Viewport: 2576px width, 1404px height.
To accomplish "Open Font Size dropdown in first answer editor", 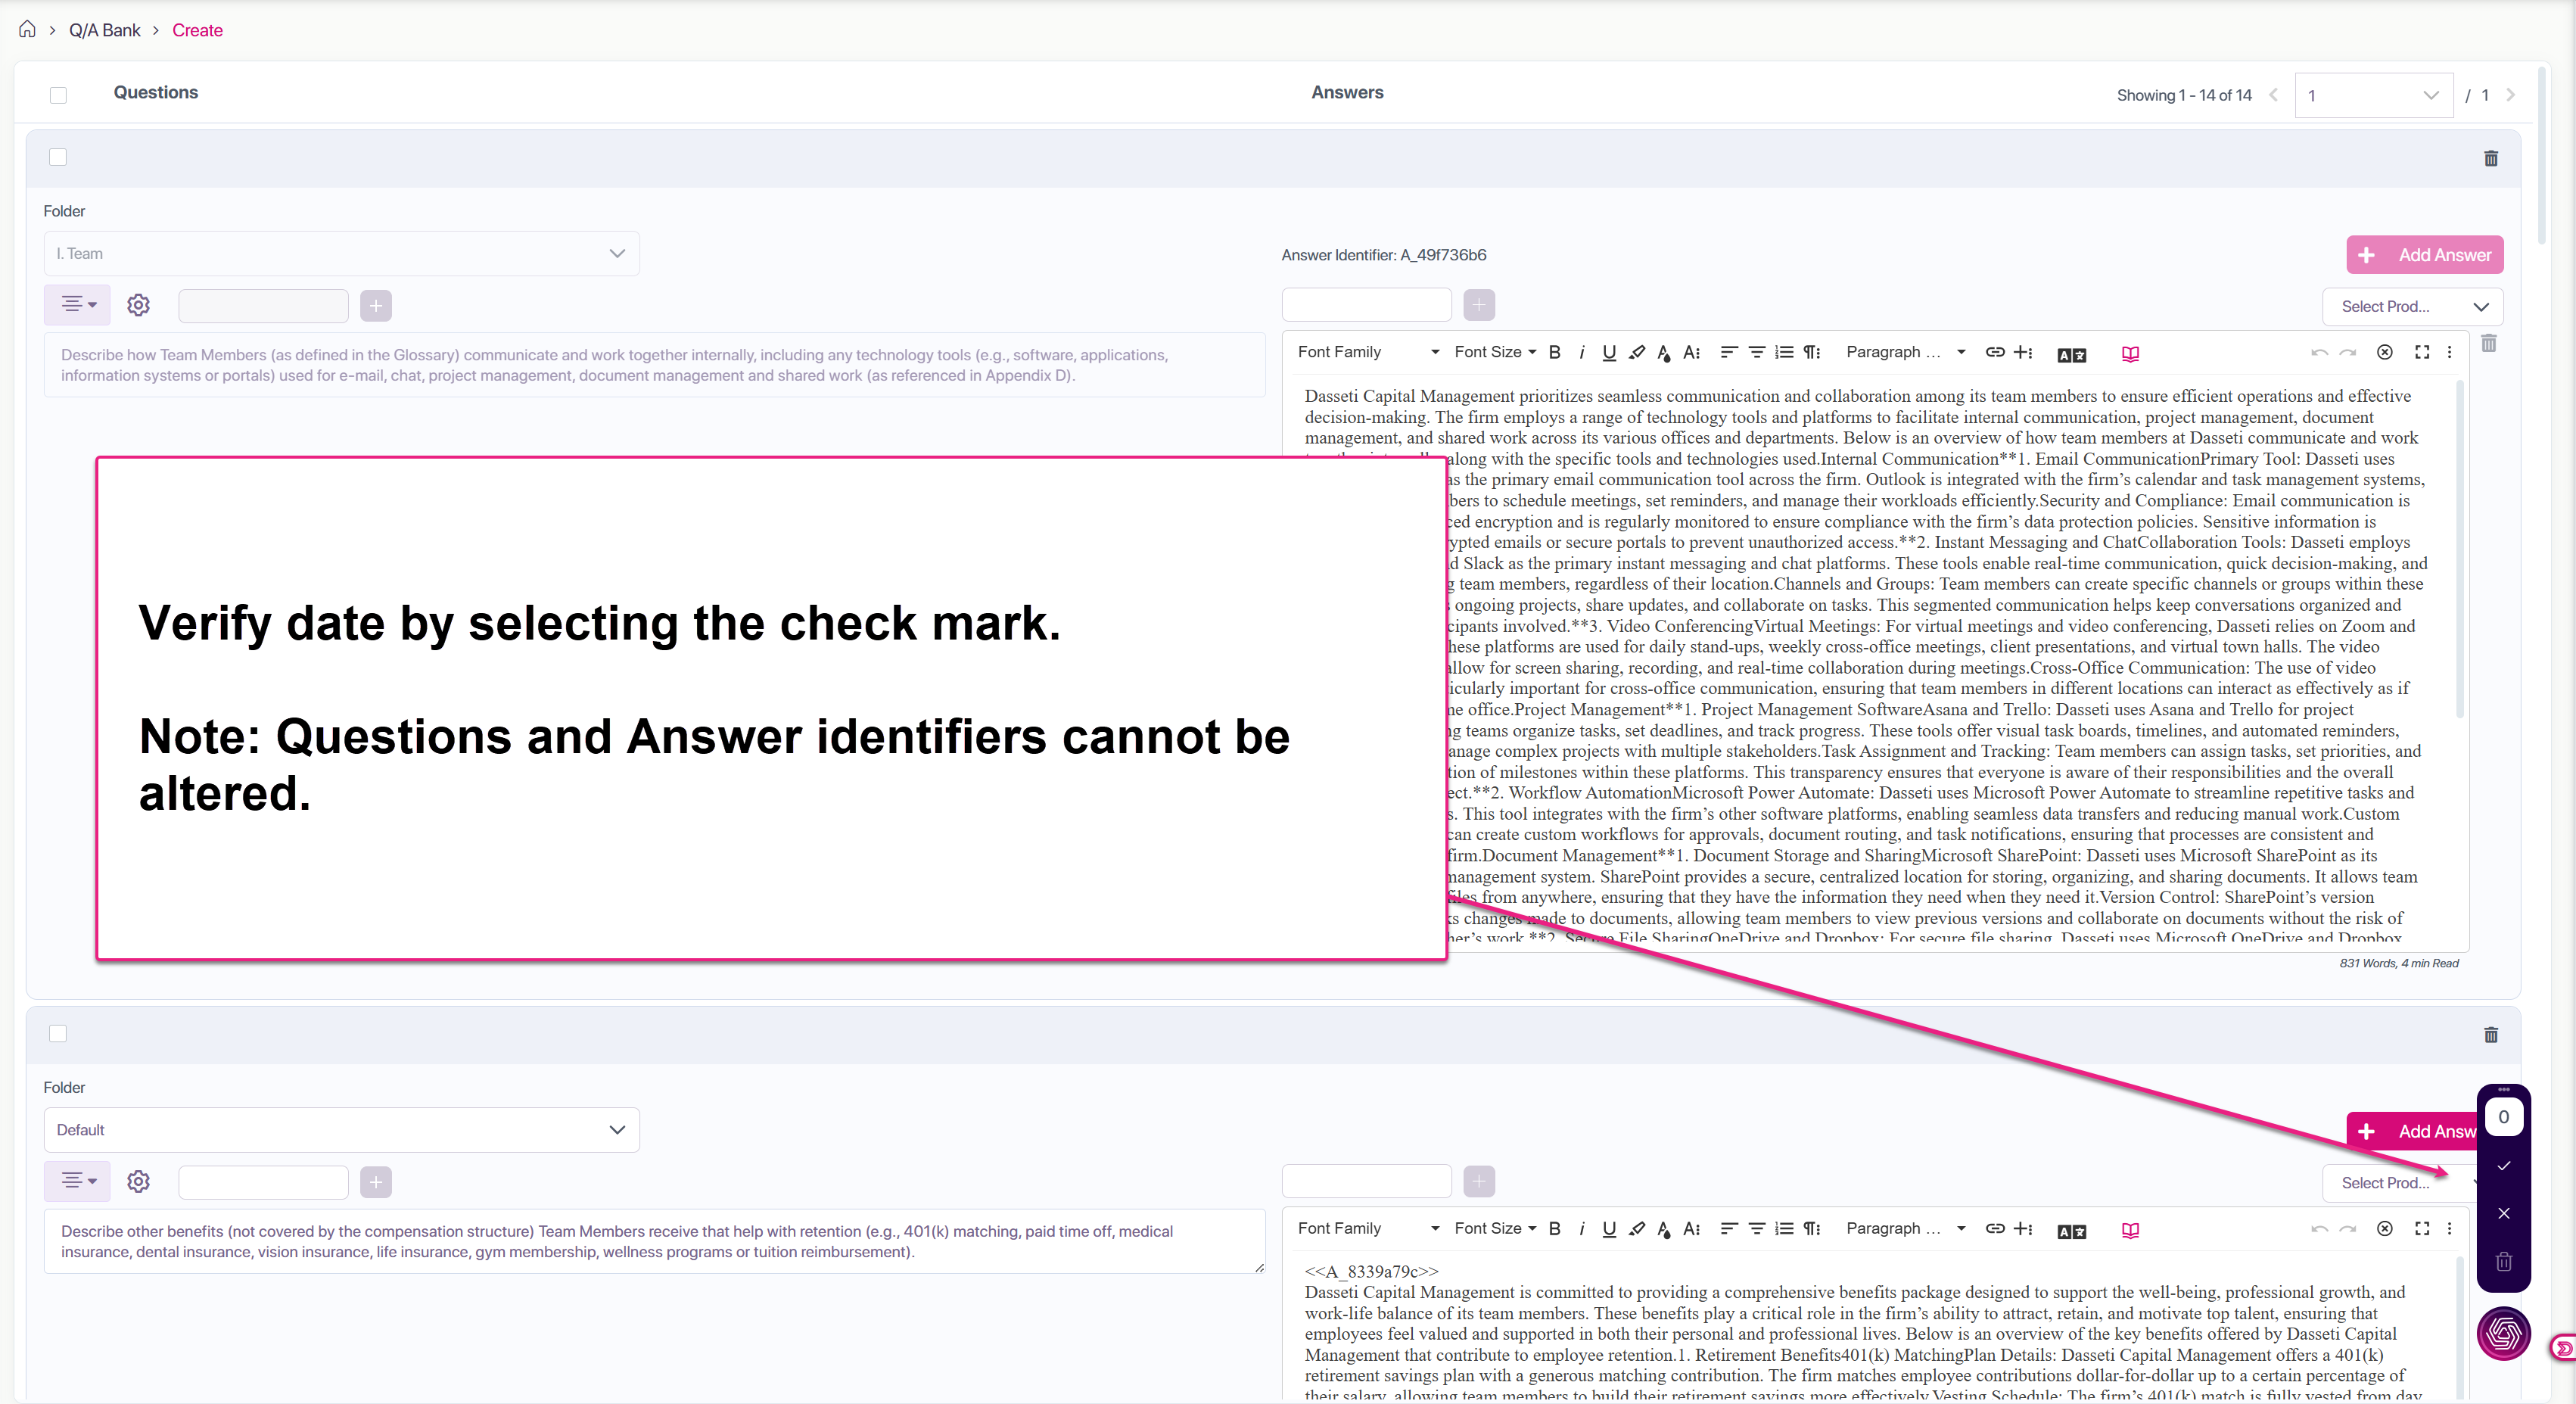I will tap(1495, 352).
